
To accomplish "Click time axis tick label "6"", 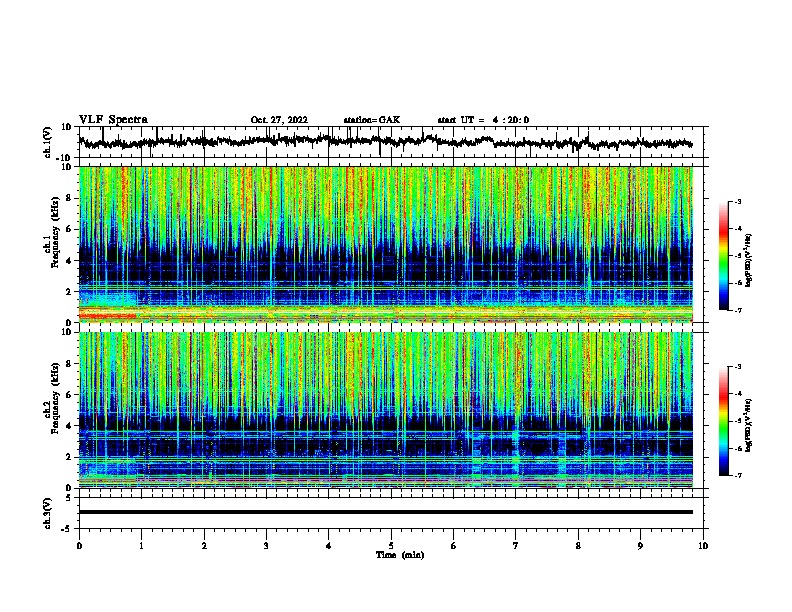I will (454, 546).
